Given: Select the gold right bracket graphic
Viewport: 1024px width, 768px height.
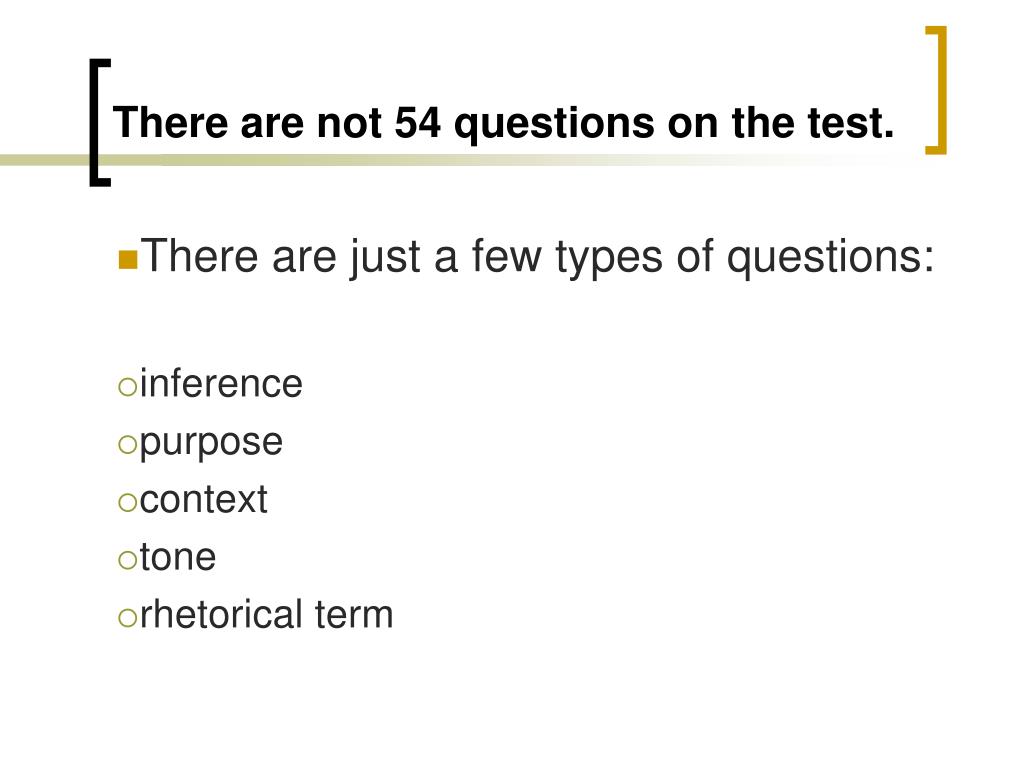Looking at the screenshot, I should [936, 90].
